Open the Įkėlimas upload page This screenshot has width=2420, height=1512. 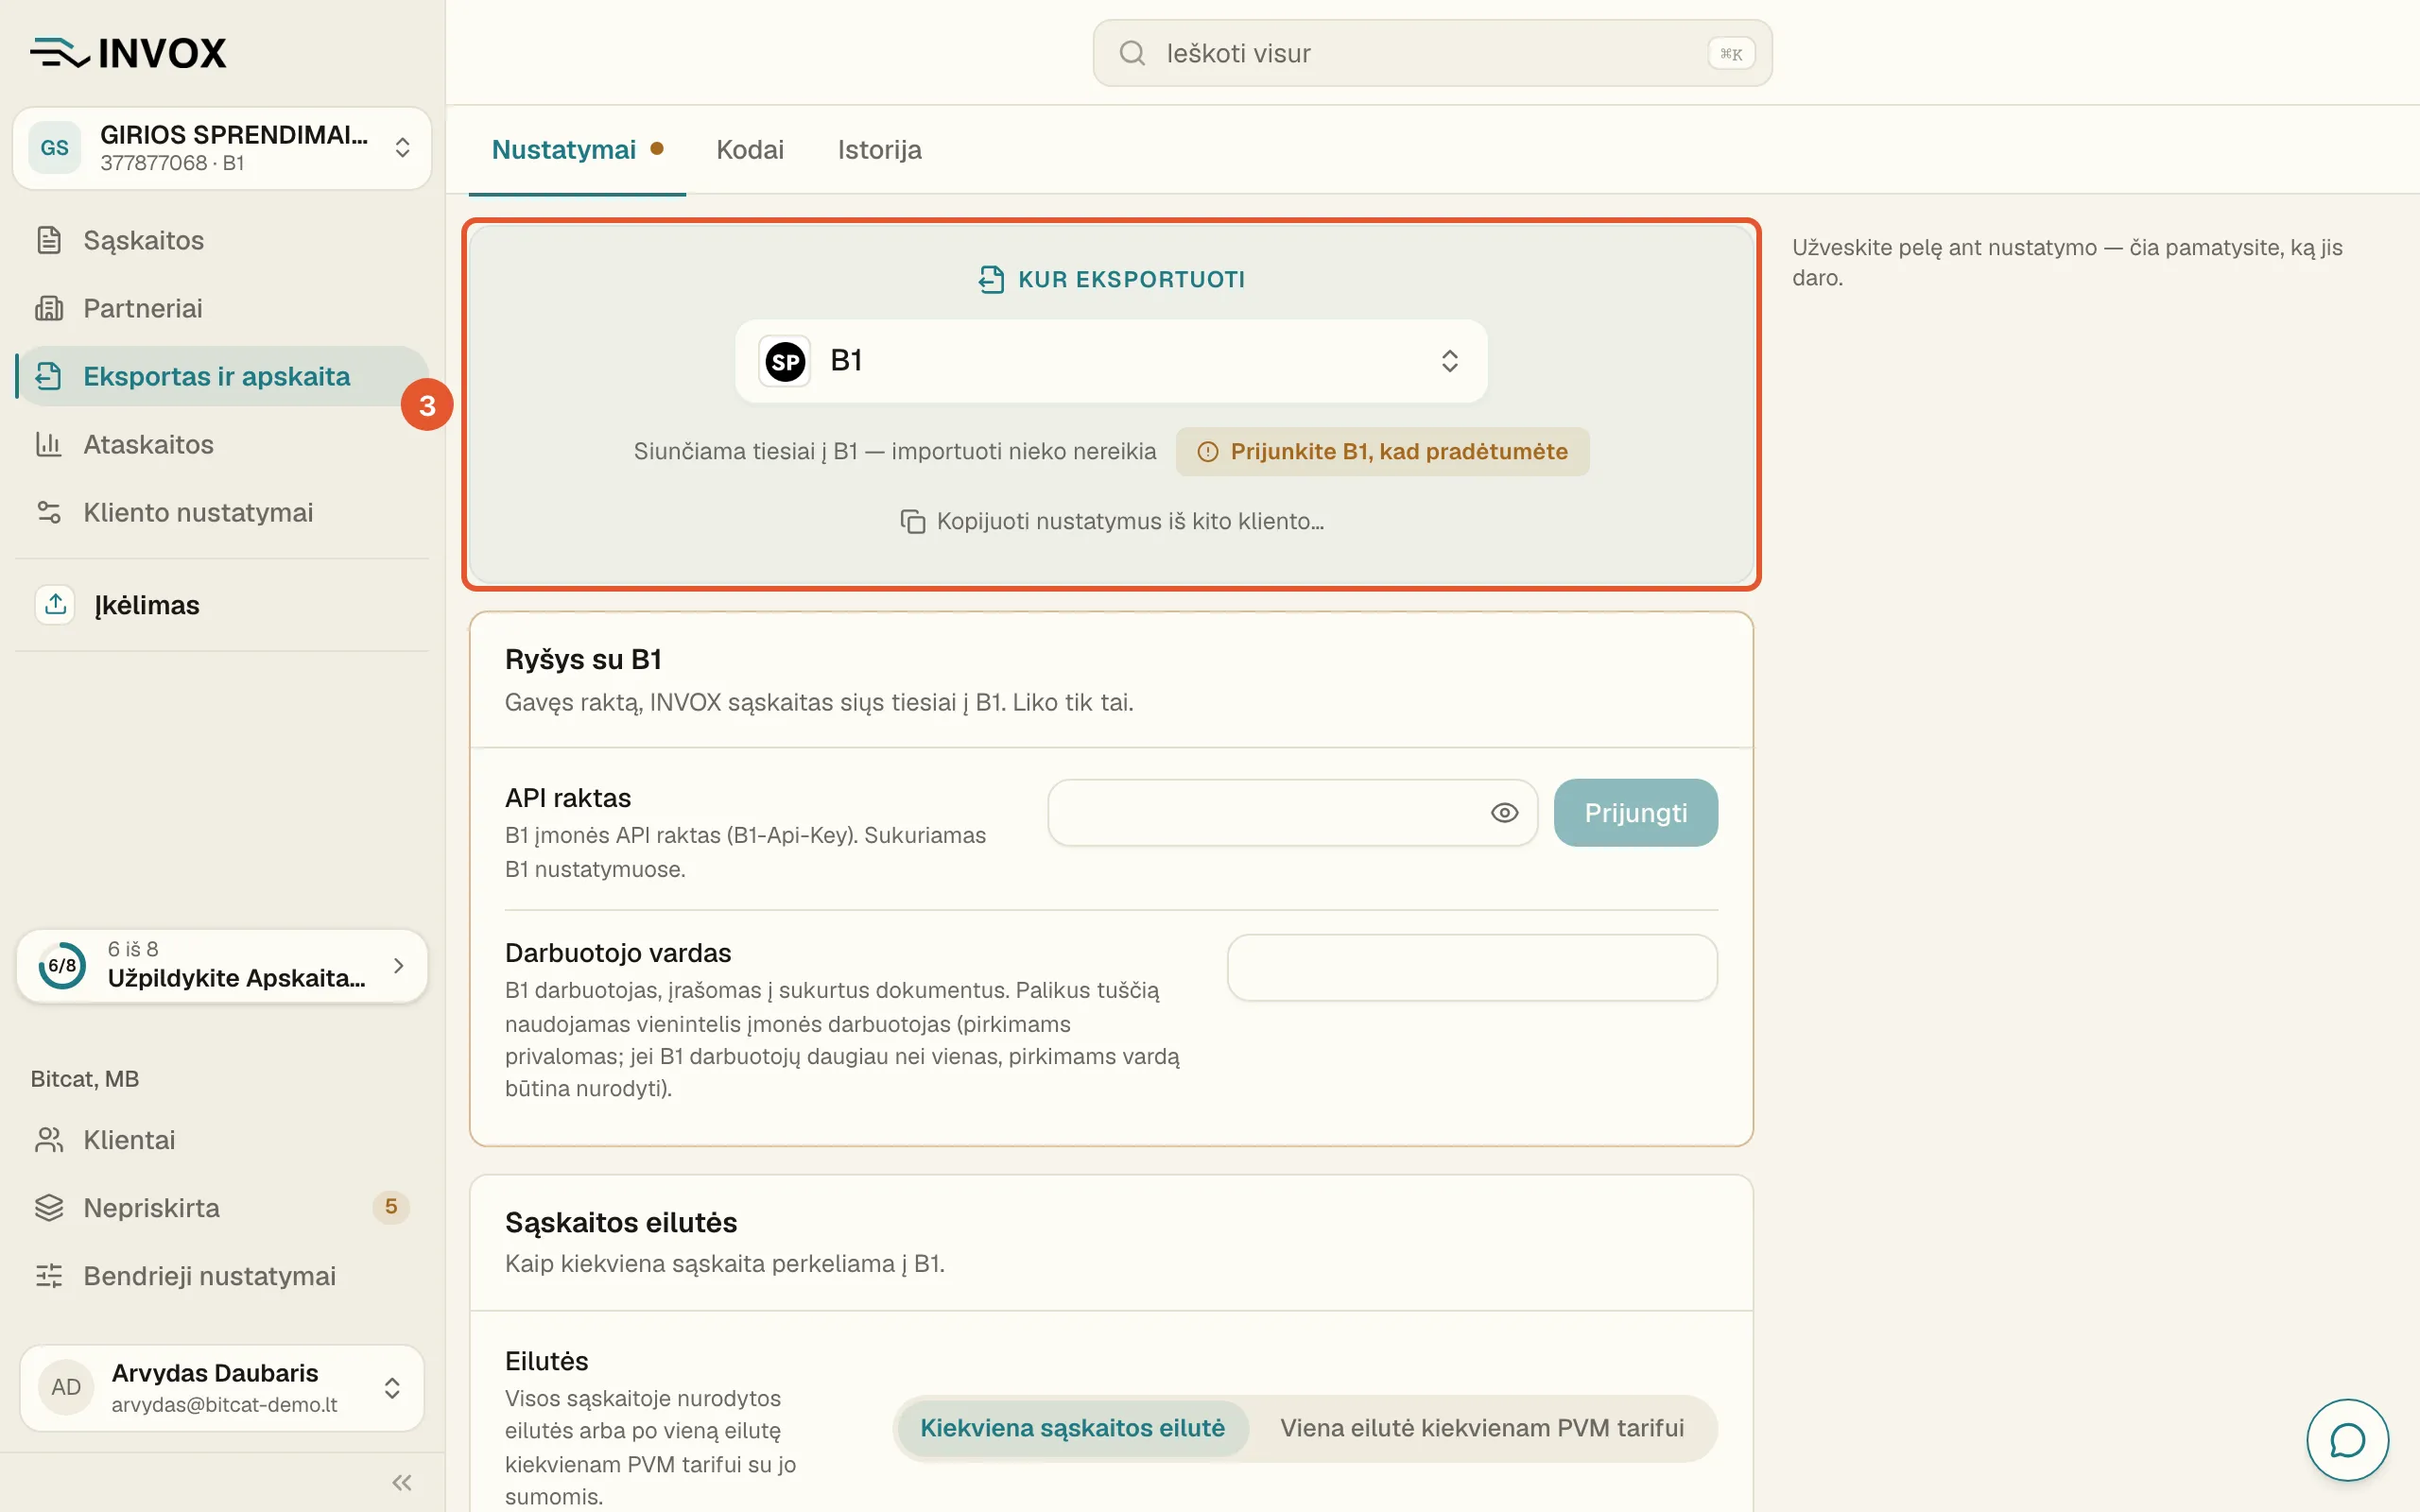[222, 605]
